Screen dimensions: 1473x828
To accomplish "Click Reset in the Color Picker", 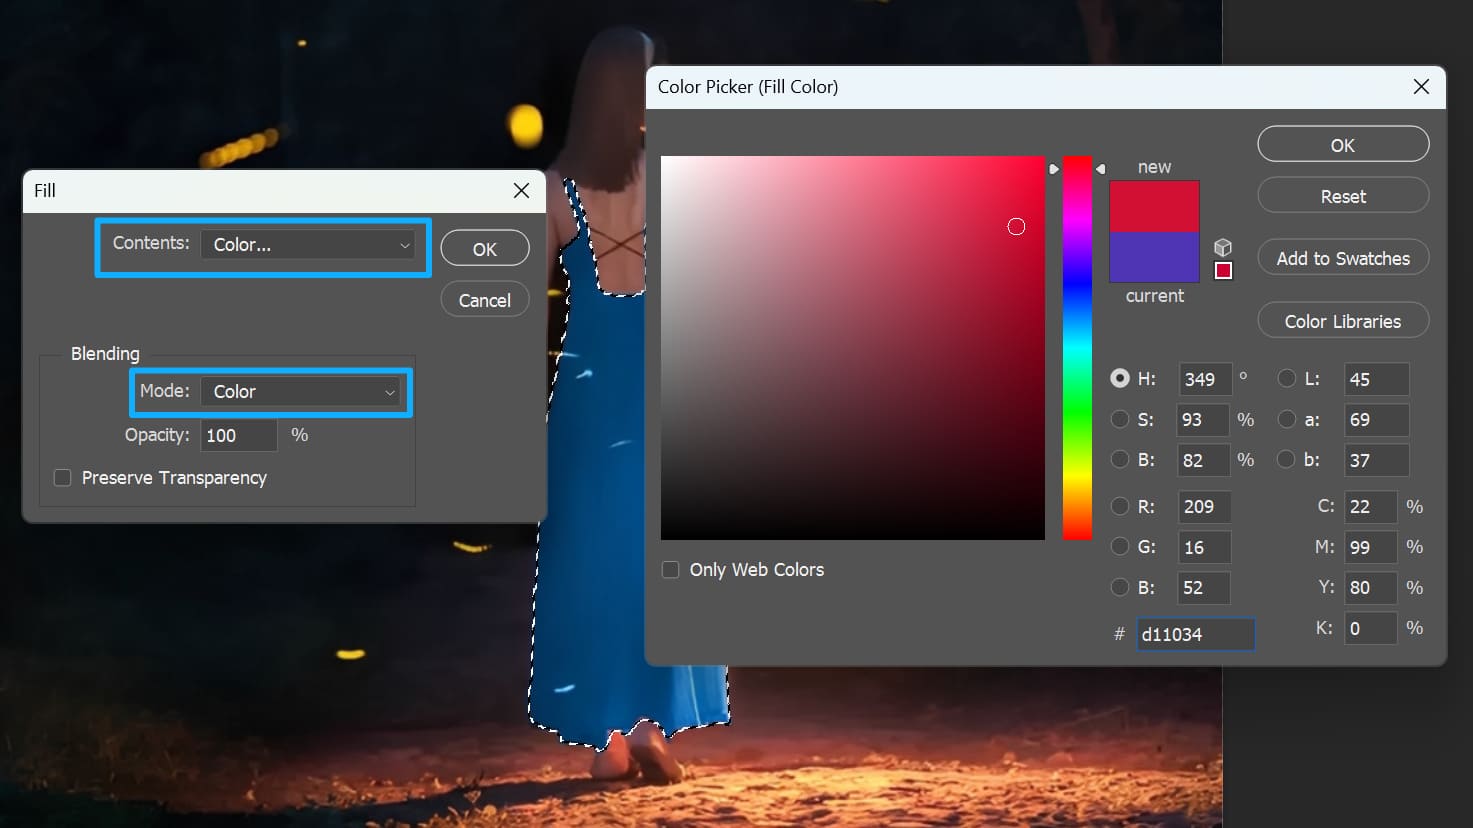I will point(1342,195).
